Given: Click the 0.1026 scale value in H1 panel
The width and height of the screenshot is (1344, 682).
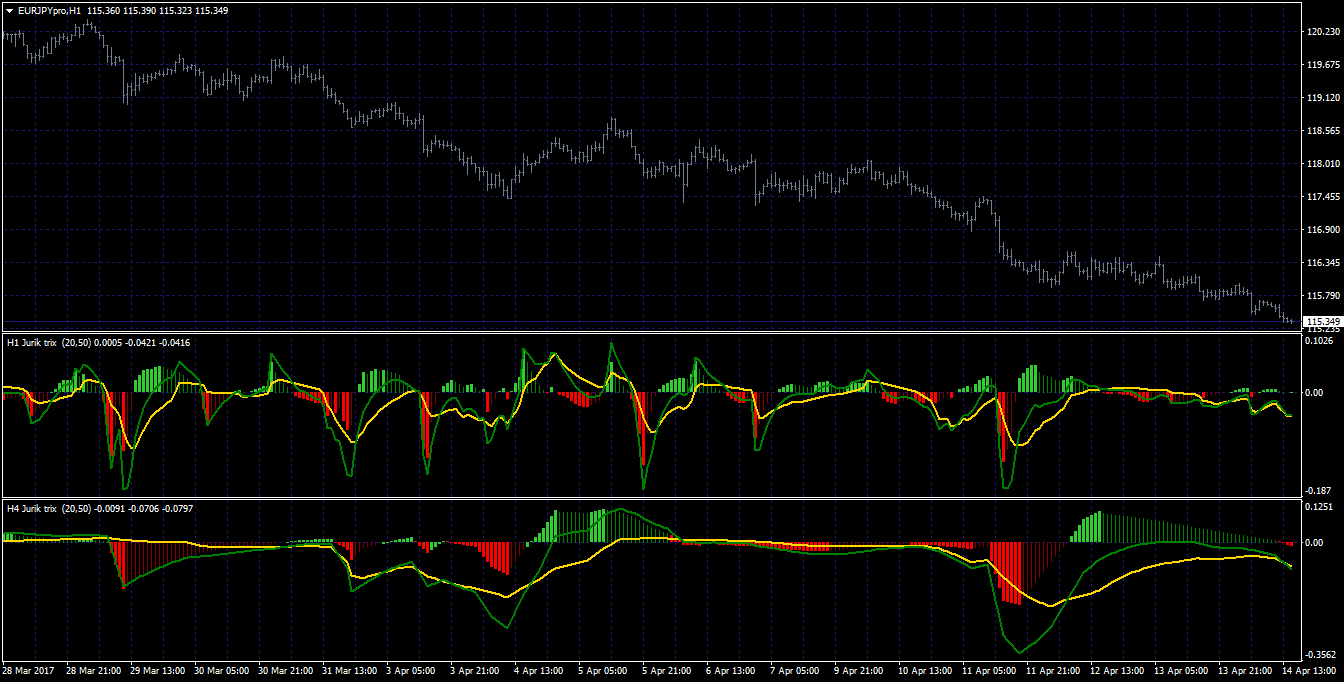Looking at the screenshot, I should (1322, 341).
